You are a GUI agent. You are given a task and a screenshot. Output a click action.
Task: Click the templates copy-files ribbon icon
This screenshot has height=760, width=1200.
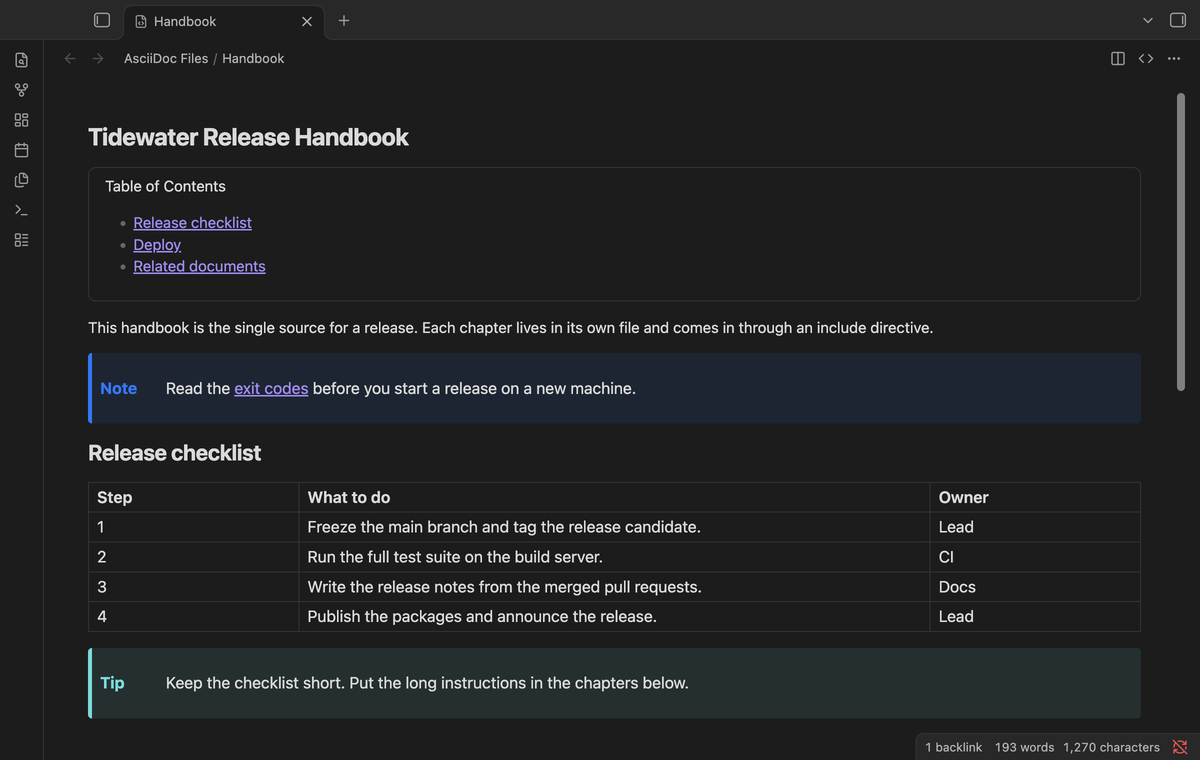(x=21, y=180)
